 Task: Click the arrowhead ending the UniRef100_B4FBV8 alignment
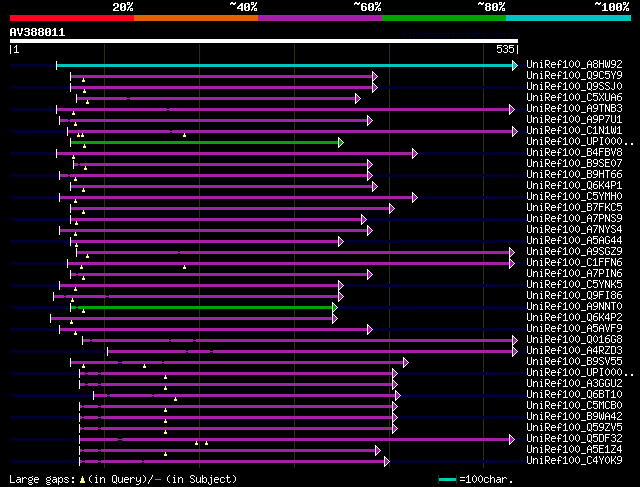click(415, 153)
